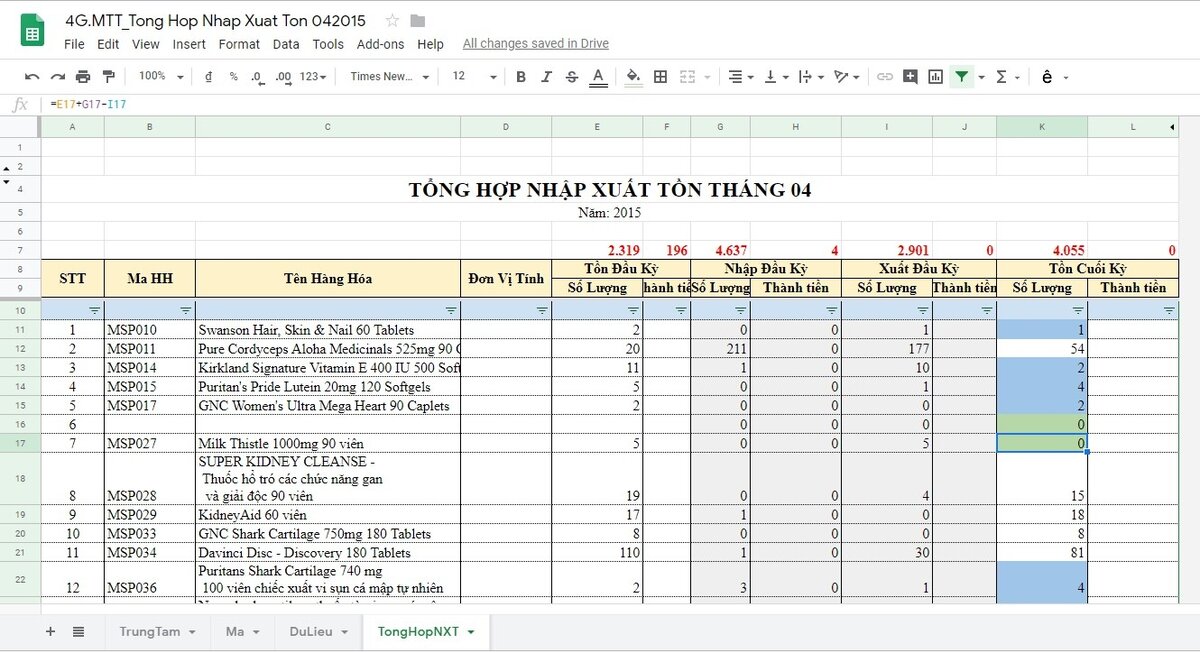Toggle italic formatting
The width and height of the screenshot is (1200, 653).
coord(546,77)
